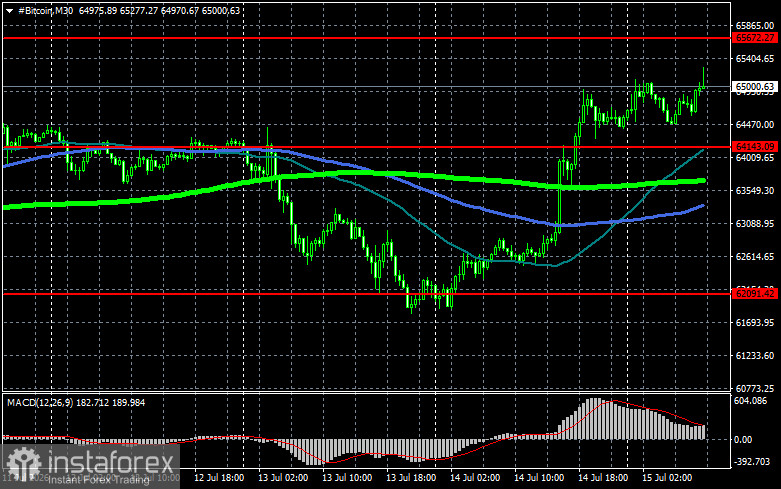Click the 65865.00 top price scale label
The image size is (781, 489).
click(755, 26)
